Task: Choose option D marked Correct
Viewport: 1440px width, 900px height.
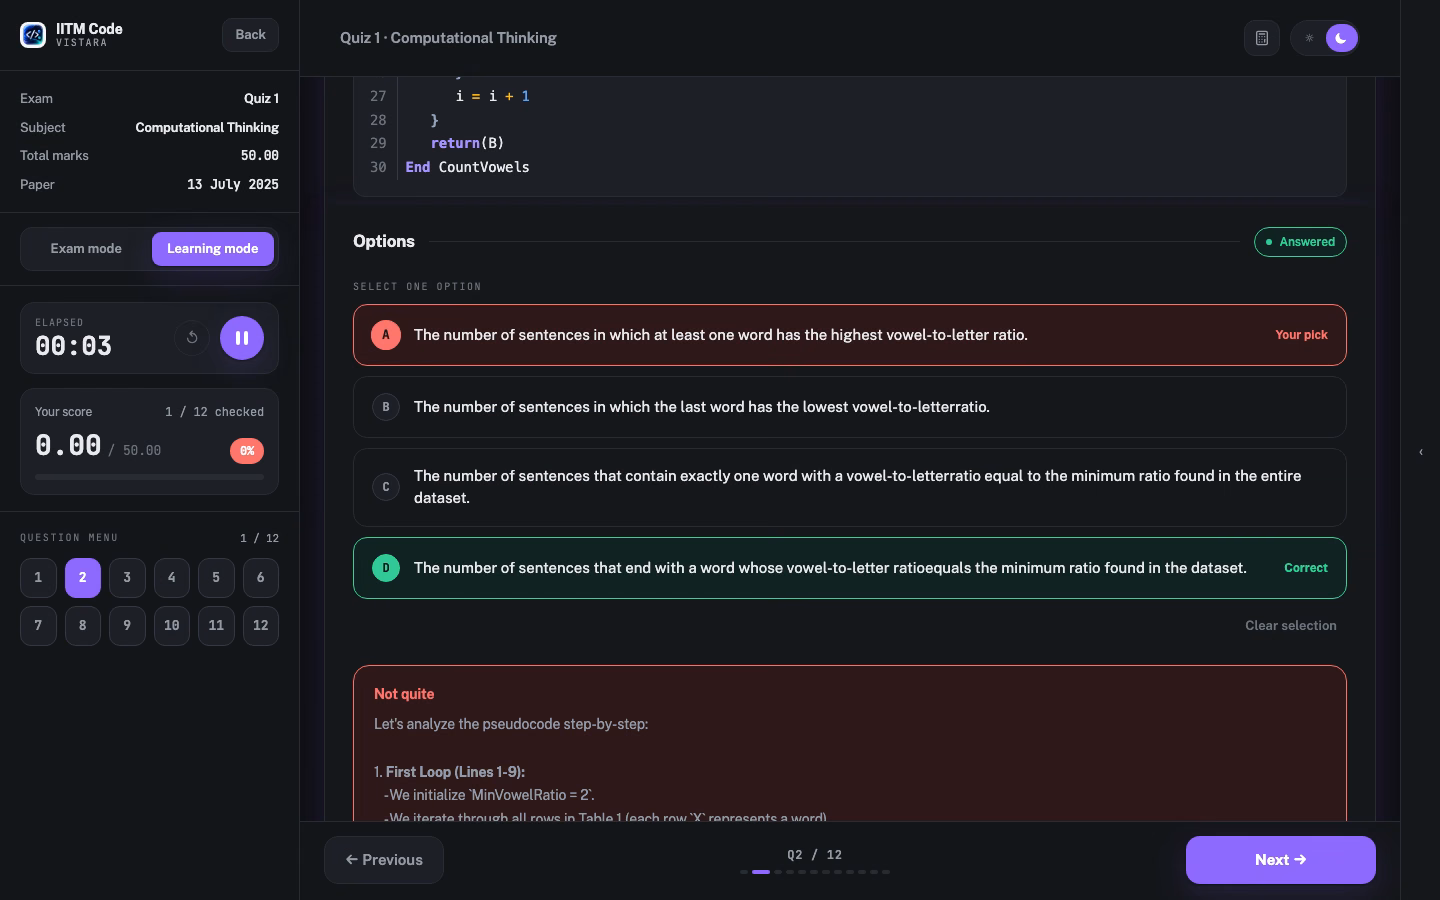Action: point(850,568)
